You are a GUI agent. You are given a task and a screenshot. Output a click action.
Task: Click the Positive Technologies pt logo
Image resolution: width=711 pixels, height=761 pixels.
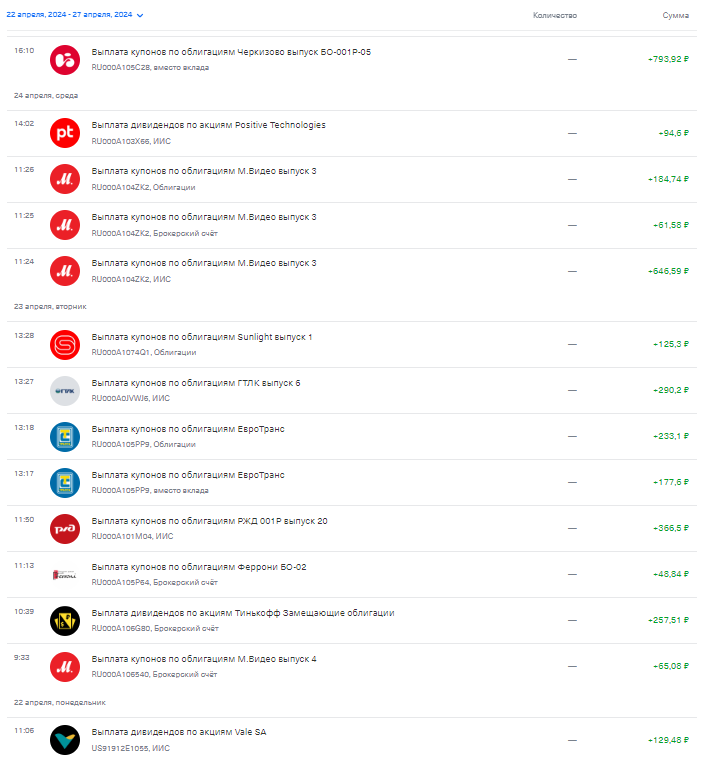click(x=65, y=133)
